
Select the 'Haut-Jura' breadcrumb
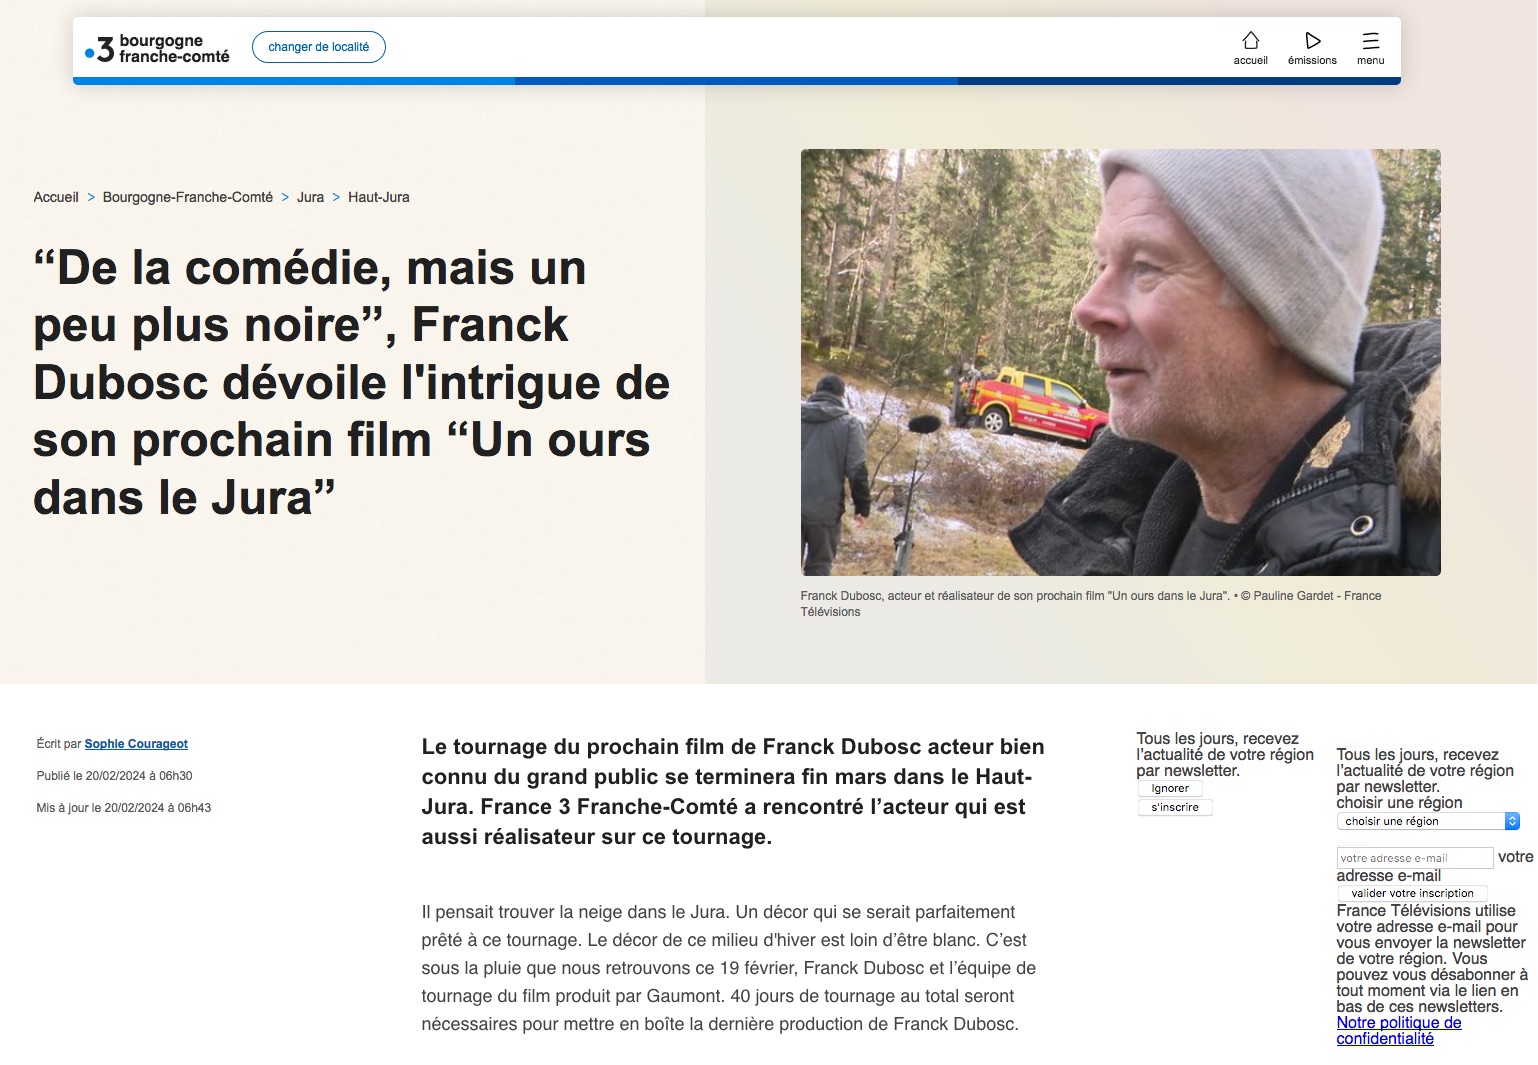(x=378, y=197)
